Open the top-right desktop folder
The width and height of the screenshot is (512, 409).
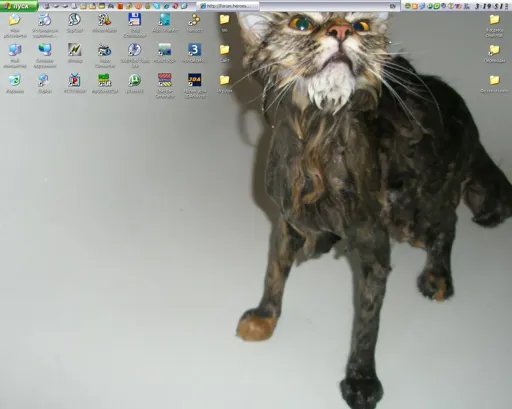pos(495,20)
